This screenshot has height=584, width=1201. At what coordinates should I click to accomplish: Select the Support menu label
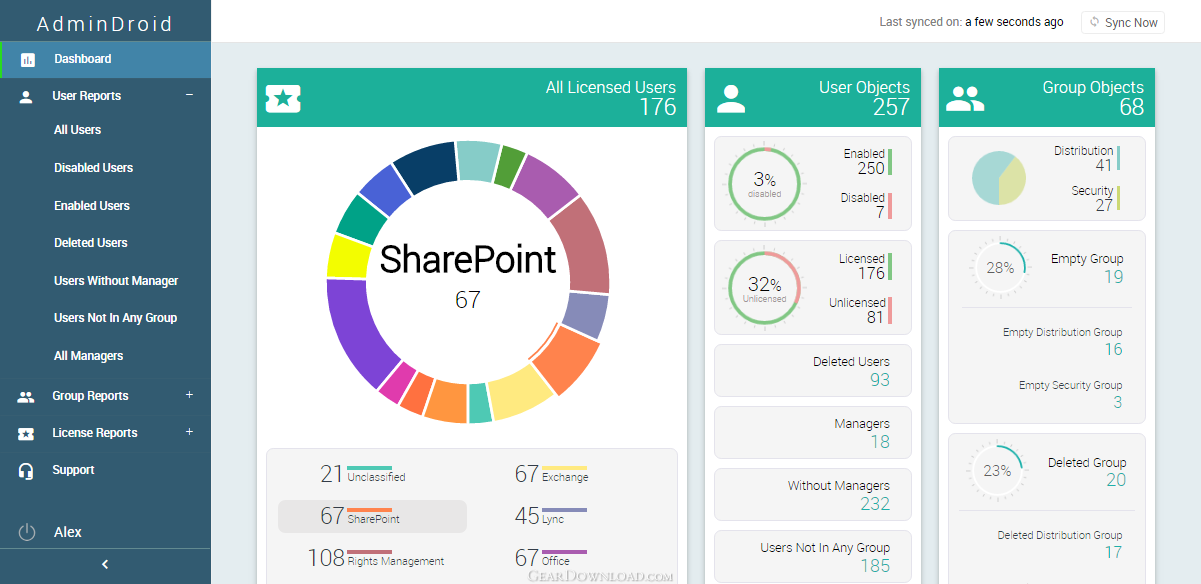click(x=73, y=470)
